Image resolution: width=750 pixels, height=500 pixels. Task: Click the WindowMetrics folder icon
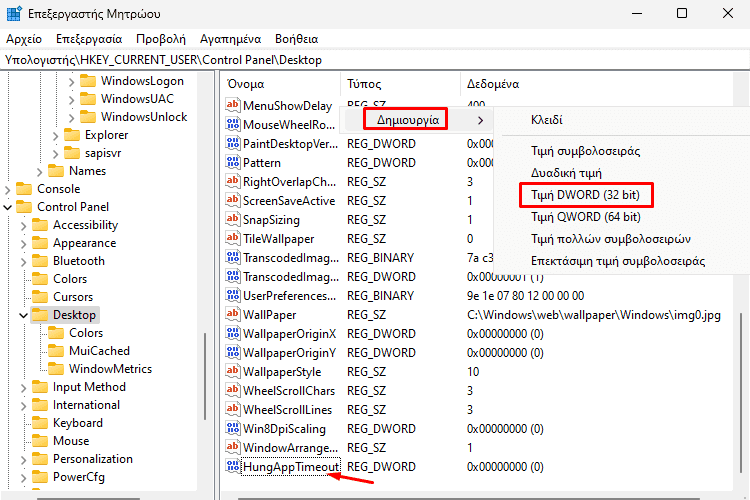click(56, 369)
